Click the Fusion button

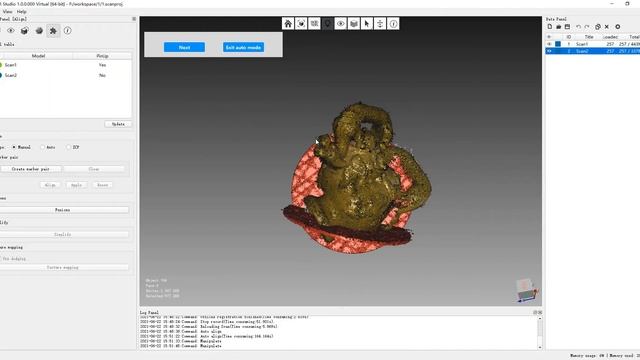point(62,210)
